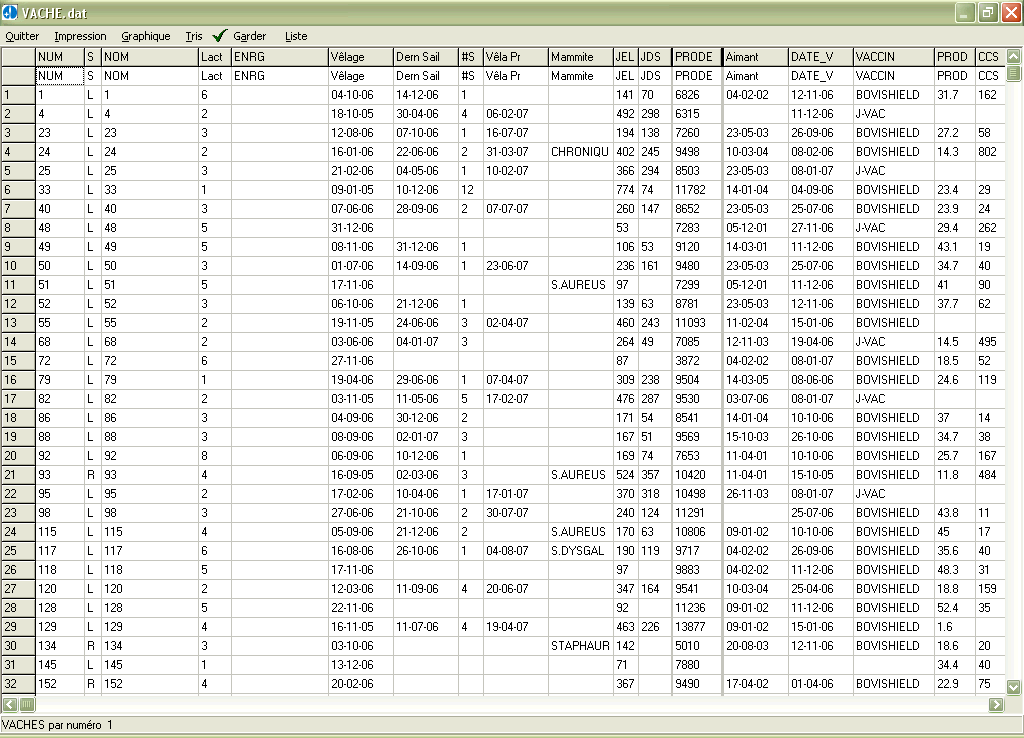
Task: Click the horizontal scroll right arrow
Action: (996, 704)
